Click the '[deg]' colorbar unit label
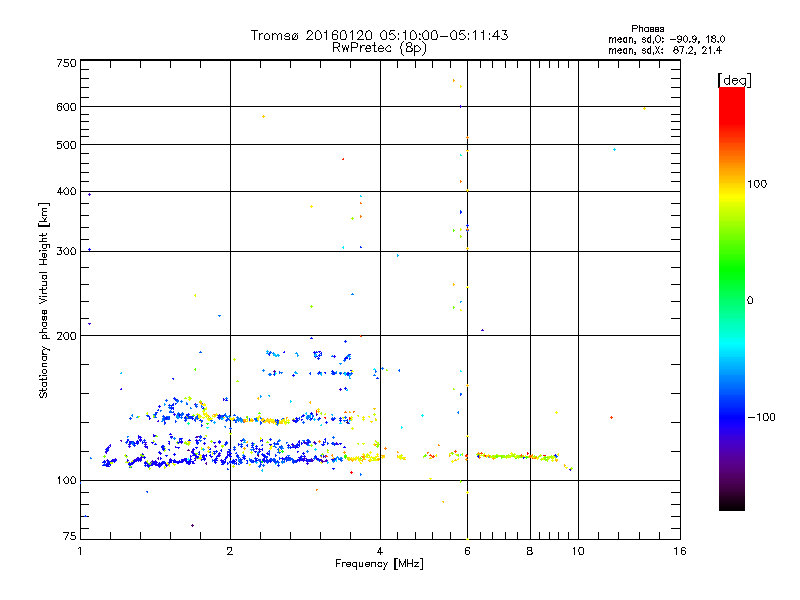The height and width of the screenshot is (600, 800). pos(734,80)
